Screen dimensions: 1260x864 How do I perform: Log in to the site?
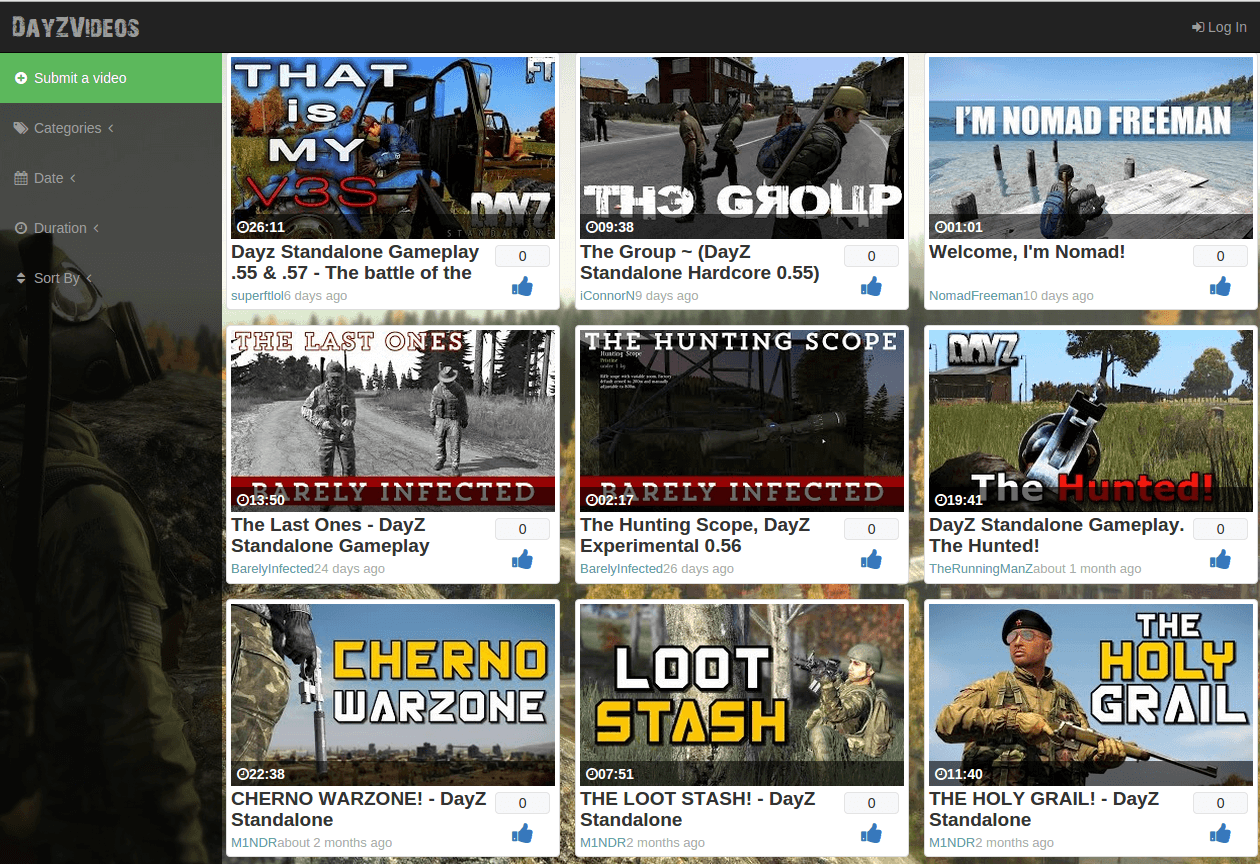coord(1219,27)
